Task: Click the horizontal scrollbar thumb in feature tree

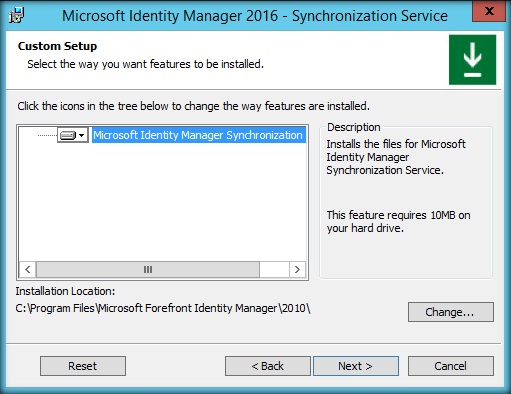Action: tap(148, 269)
